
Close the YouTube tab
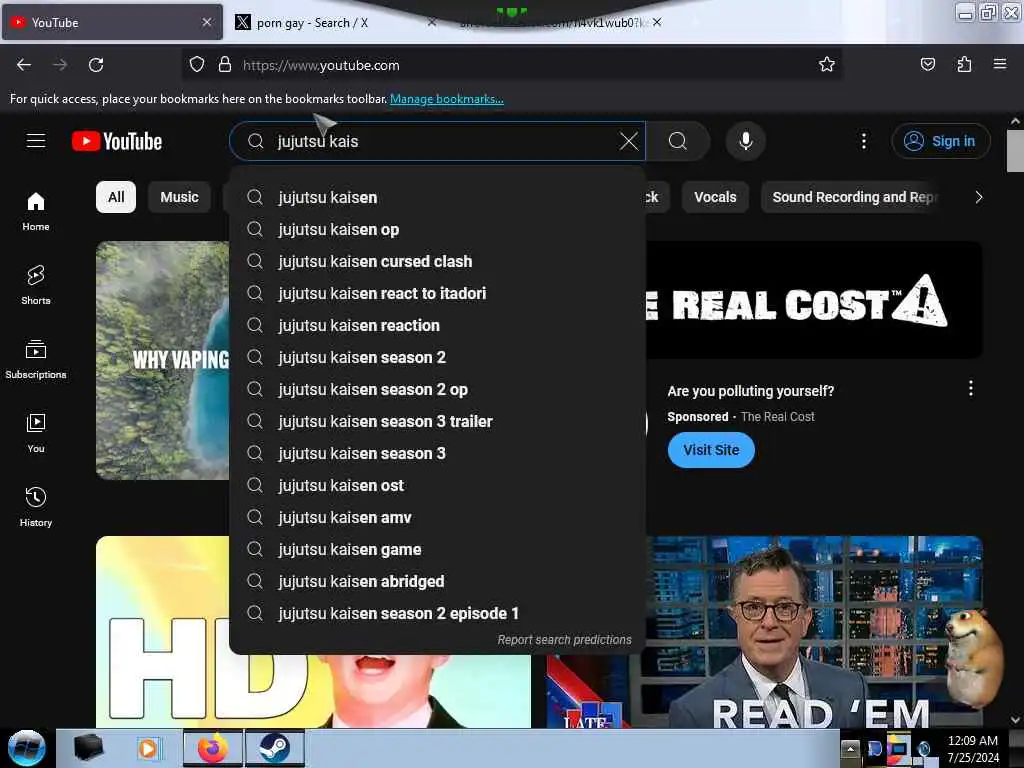pyautogui.click(x=206, y=22)
